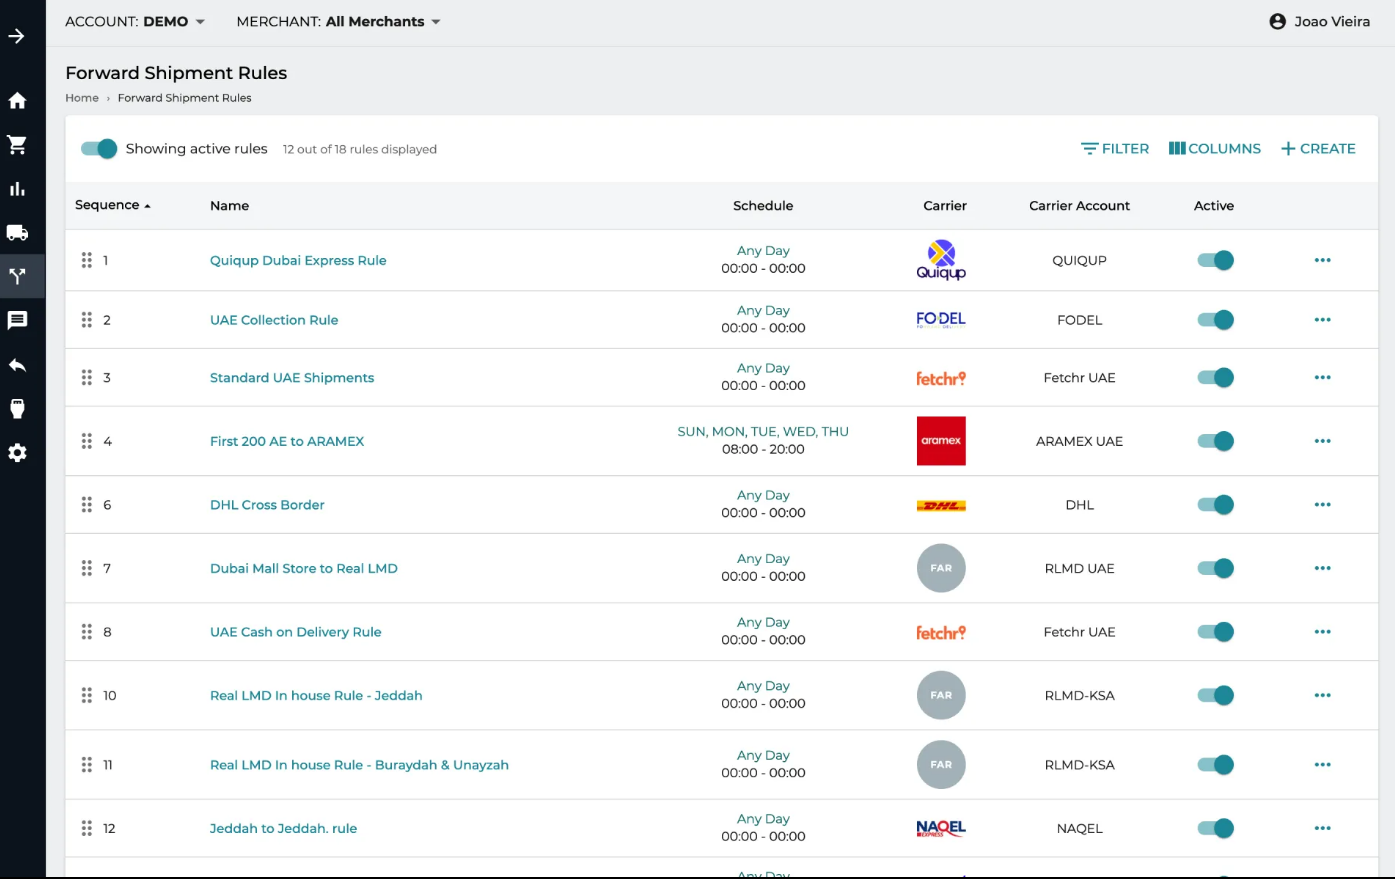Disable the Quiqup Dubai Express Rule
This screenshot has width=1395, height=879.
[x=1215, y=261]
